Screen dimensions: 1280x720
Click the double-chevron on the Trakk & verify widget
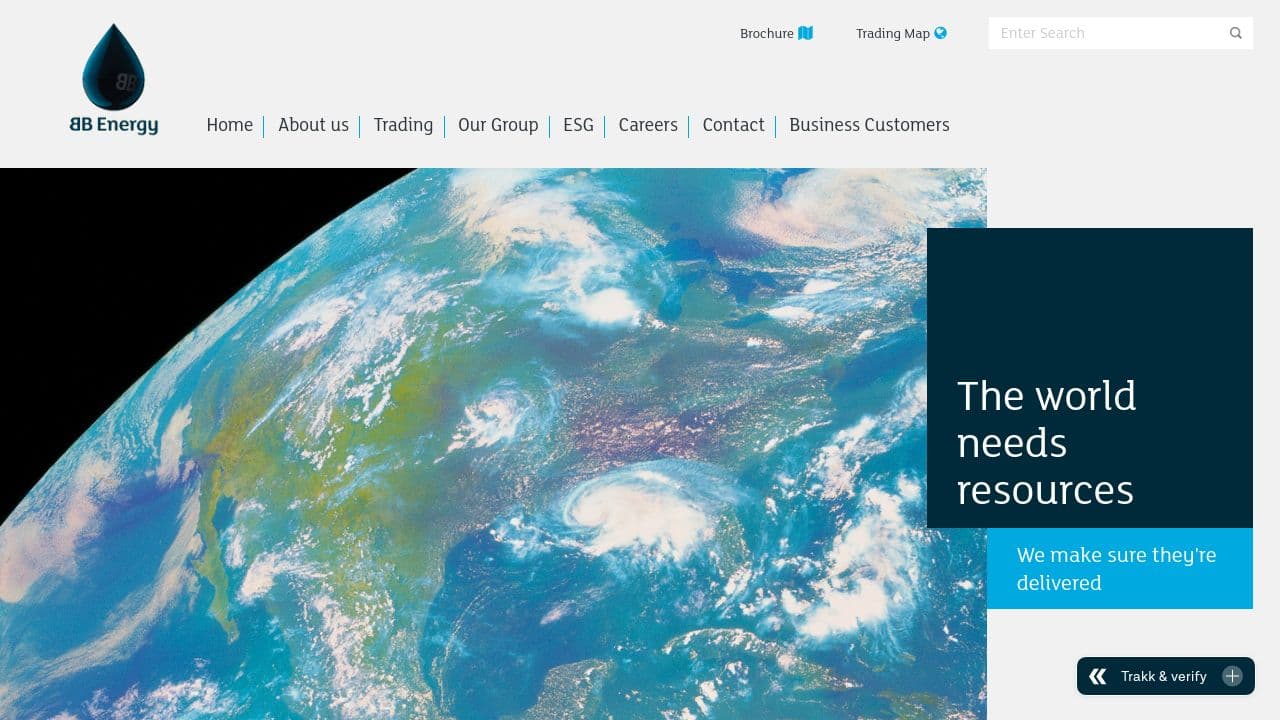(1097, 676)
